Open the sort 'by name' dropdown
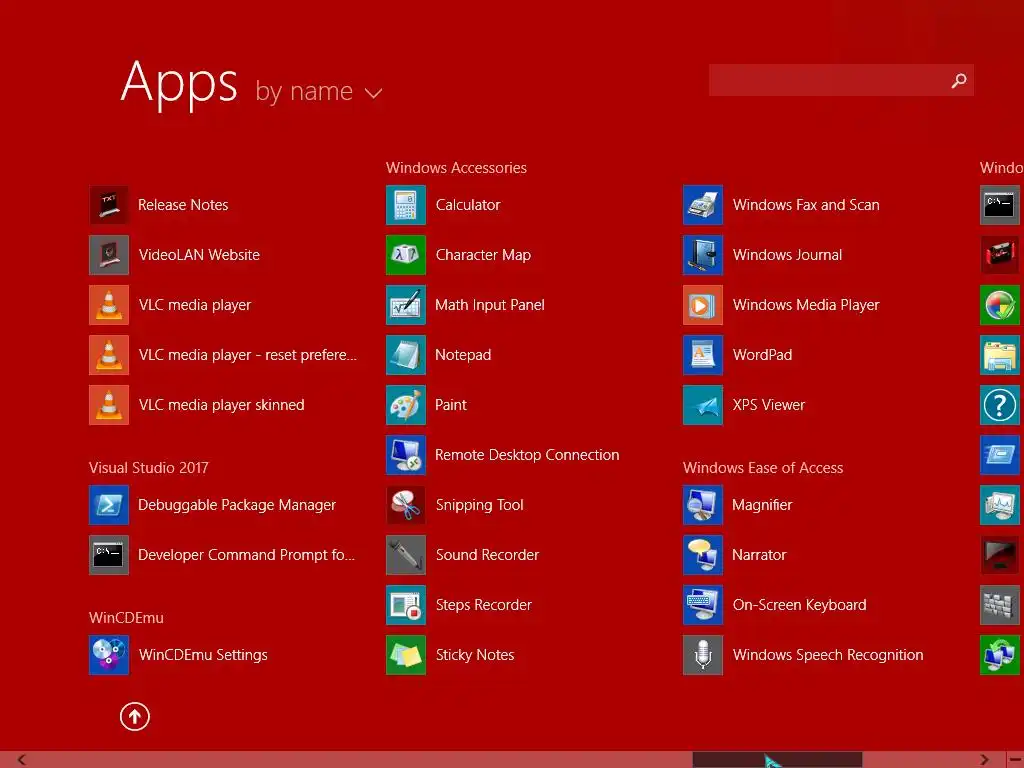 (x=319, y=91)
